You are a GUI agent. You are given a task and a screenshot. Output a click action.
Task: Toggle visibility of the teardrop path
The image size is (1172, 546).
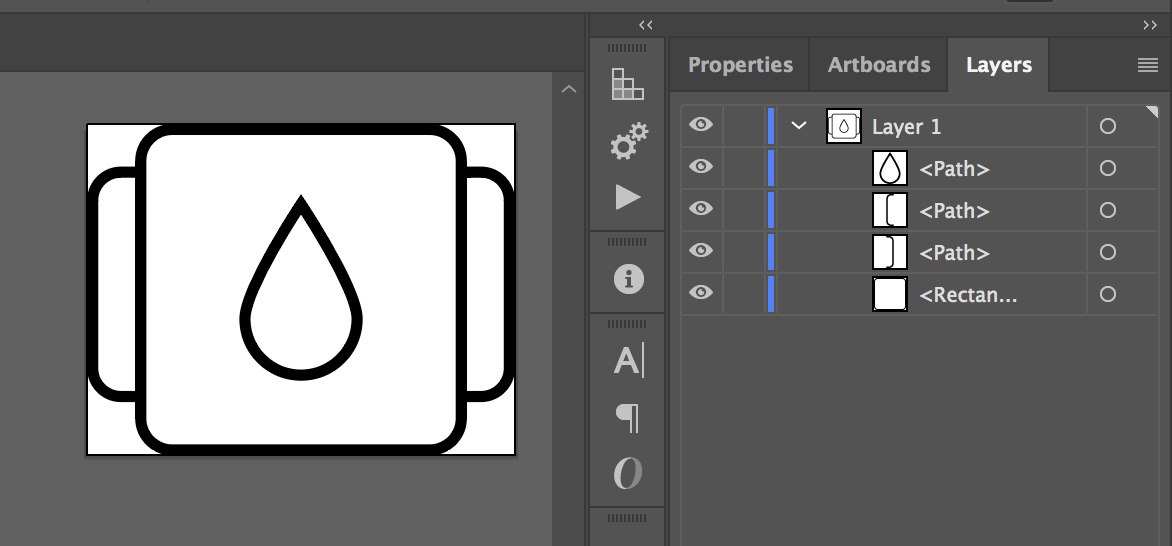point(702,167)
